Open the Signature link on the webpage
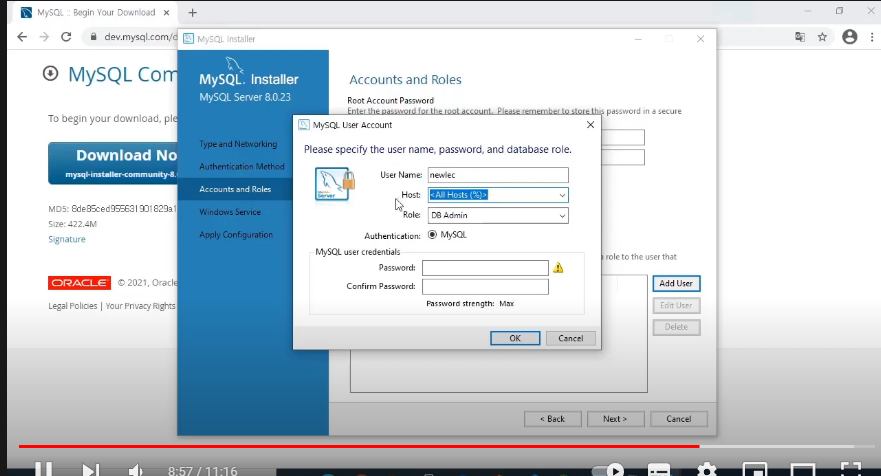The height and width of the screenshot is (476, 881). pos(67,239)
